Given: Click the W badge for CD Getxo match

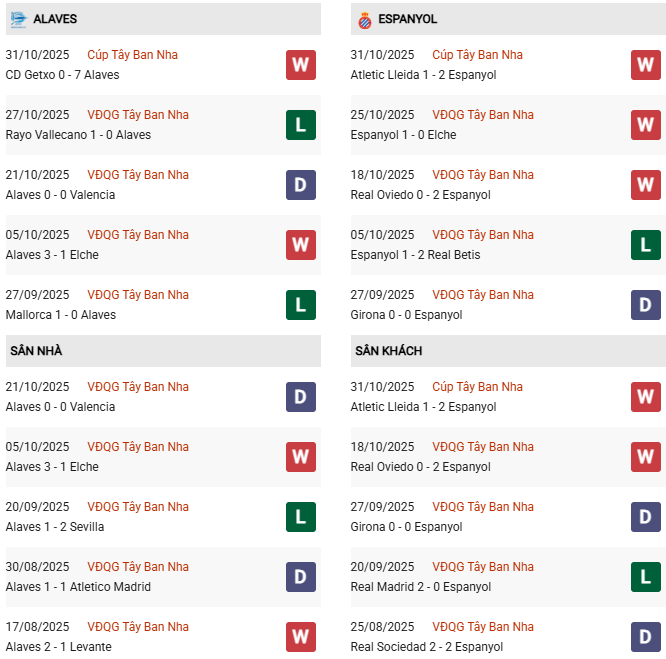Looking at the screenshot, I should [x=300, y=65].
